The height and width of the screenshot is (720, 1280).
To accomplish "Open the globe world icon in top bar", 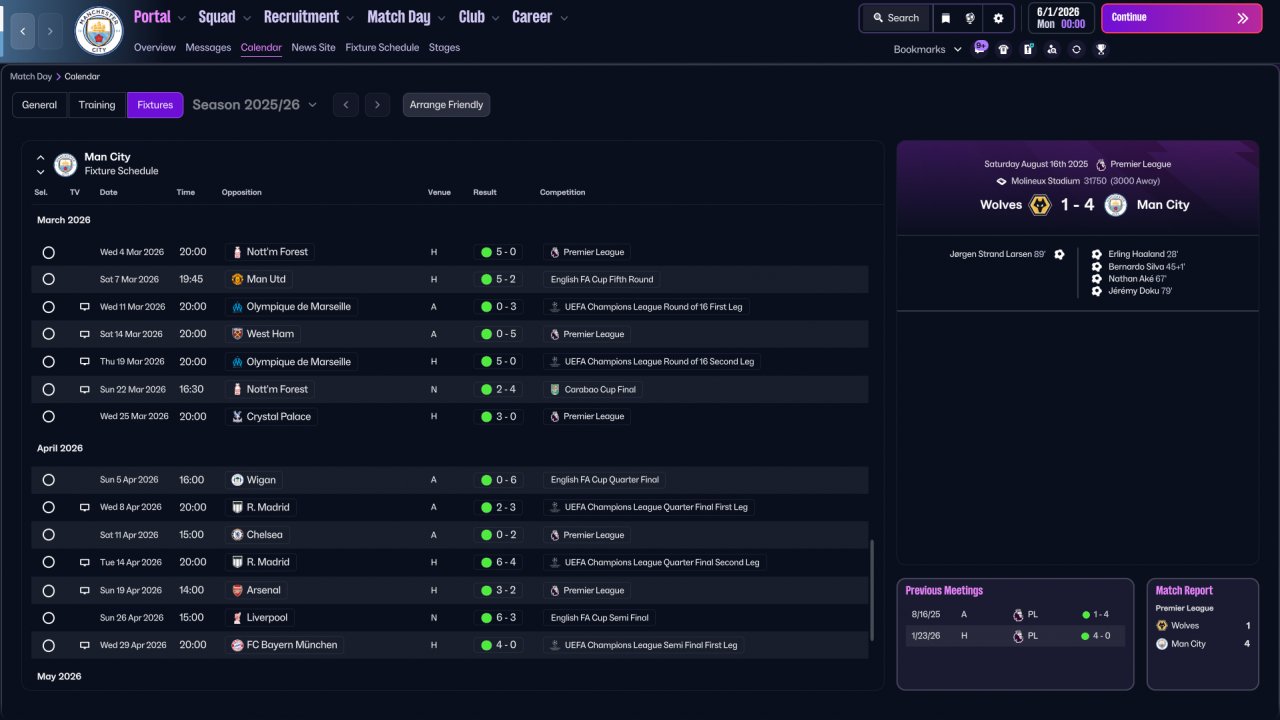I will (x=970, y=18).
